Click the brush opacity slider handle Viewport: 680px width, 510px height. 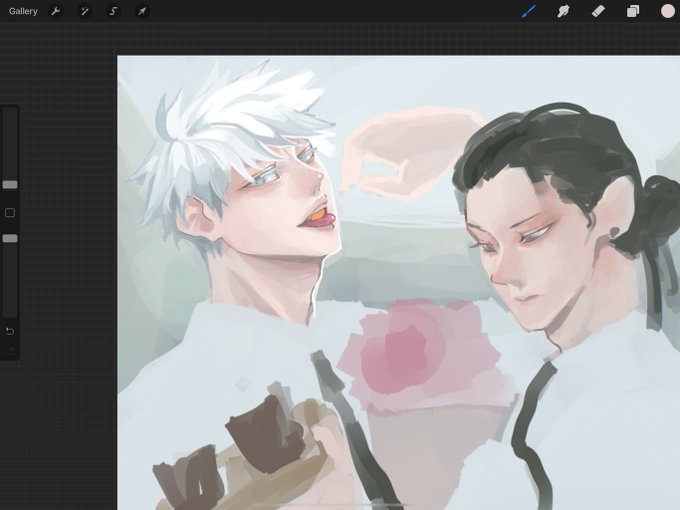coord(10,239)
